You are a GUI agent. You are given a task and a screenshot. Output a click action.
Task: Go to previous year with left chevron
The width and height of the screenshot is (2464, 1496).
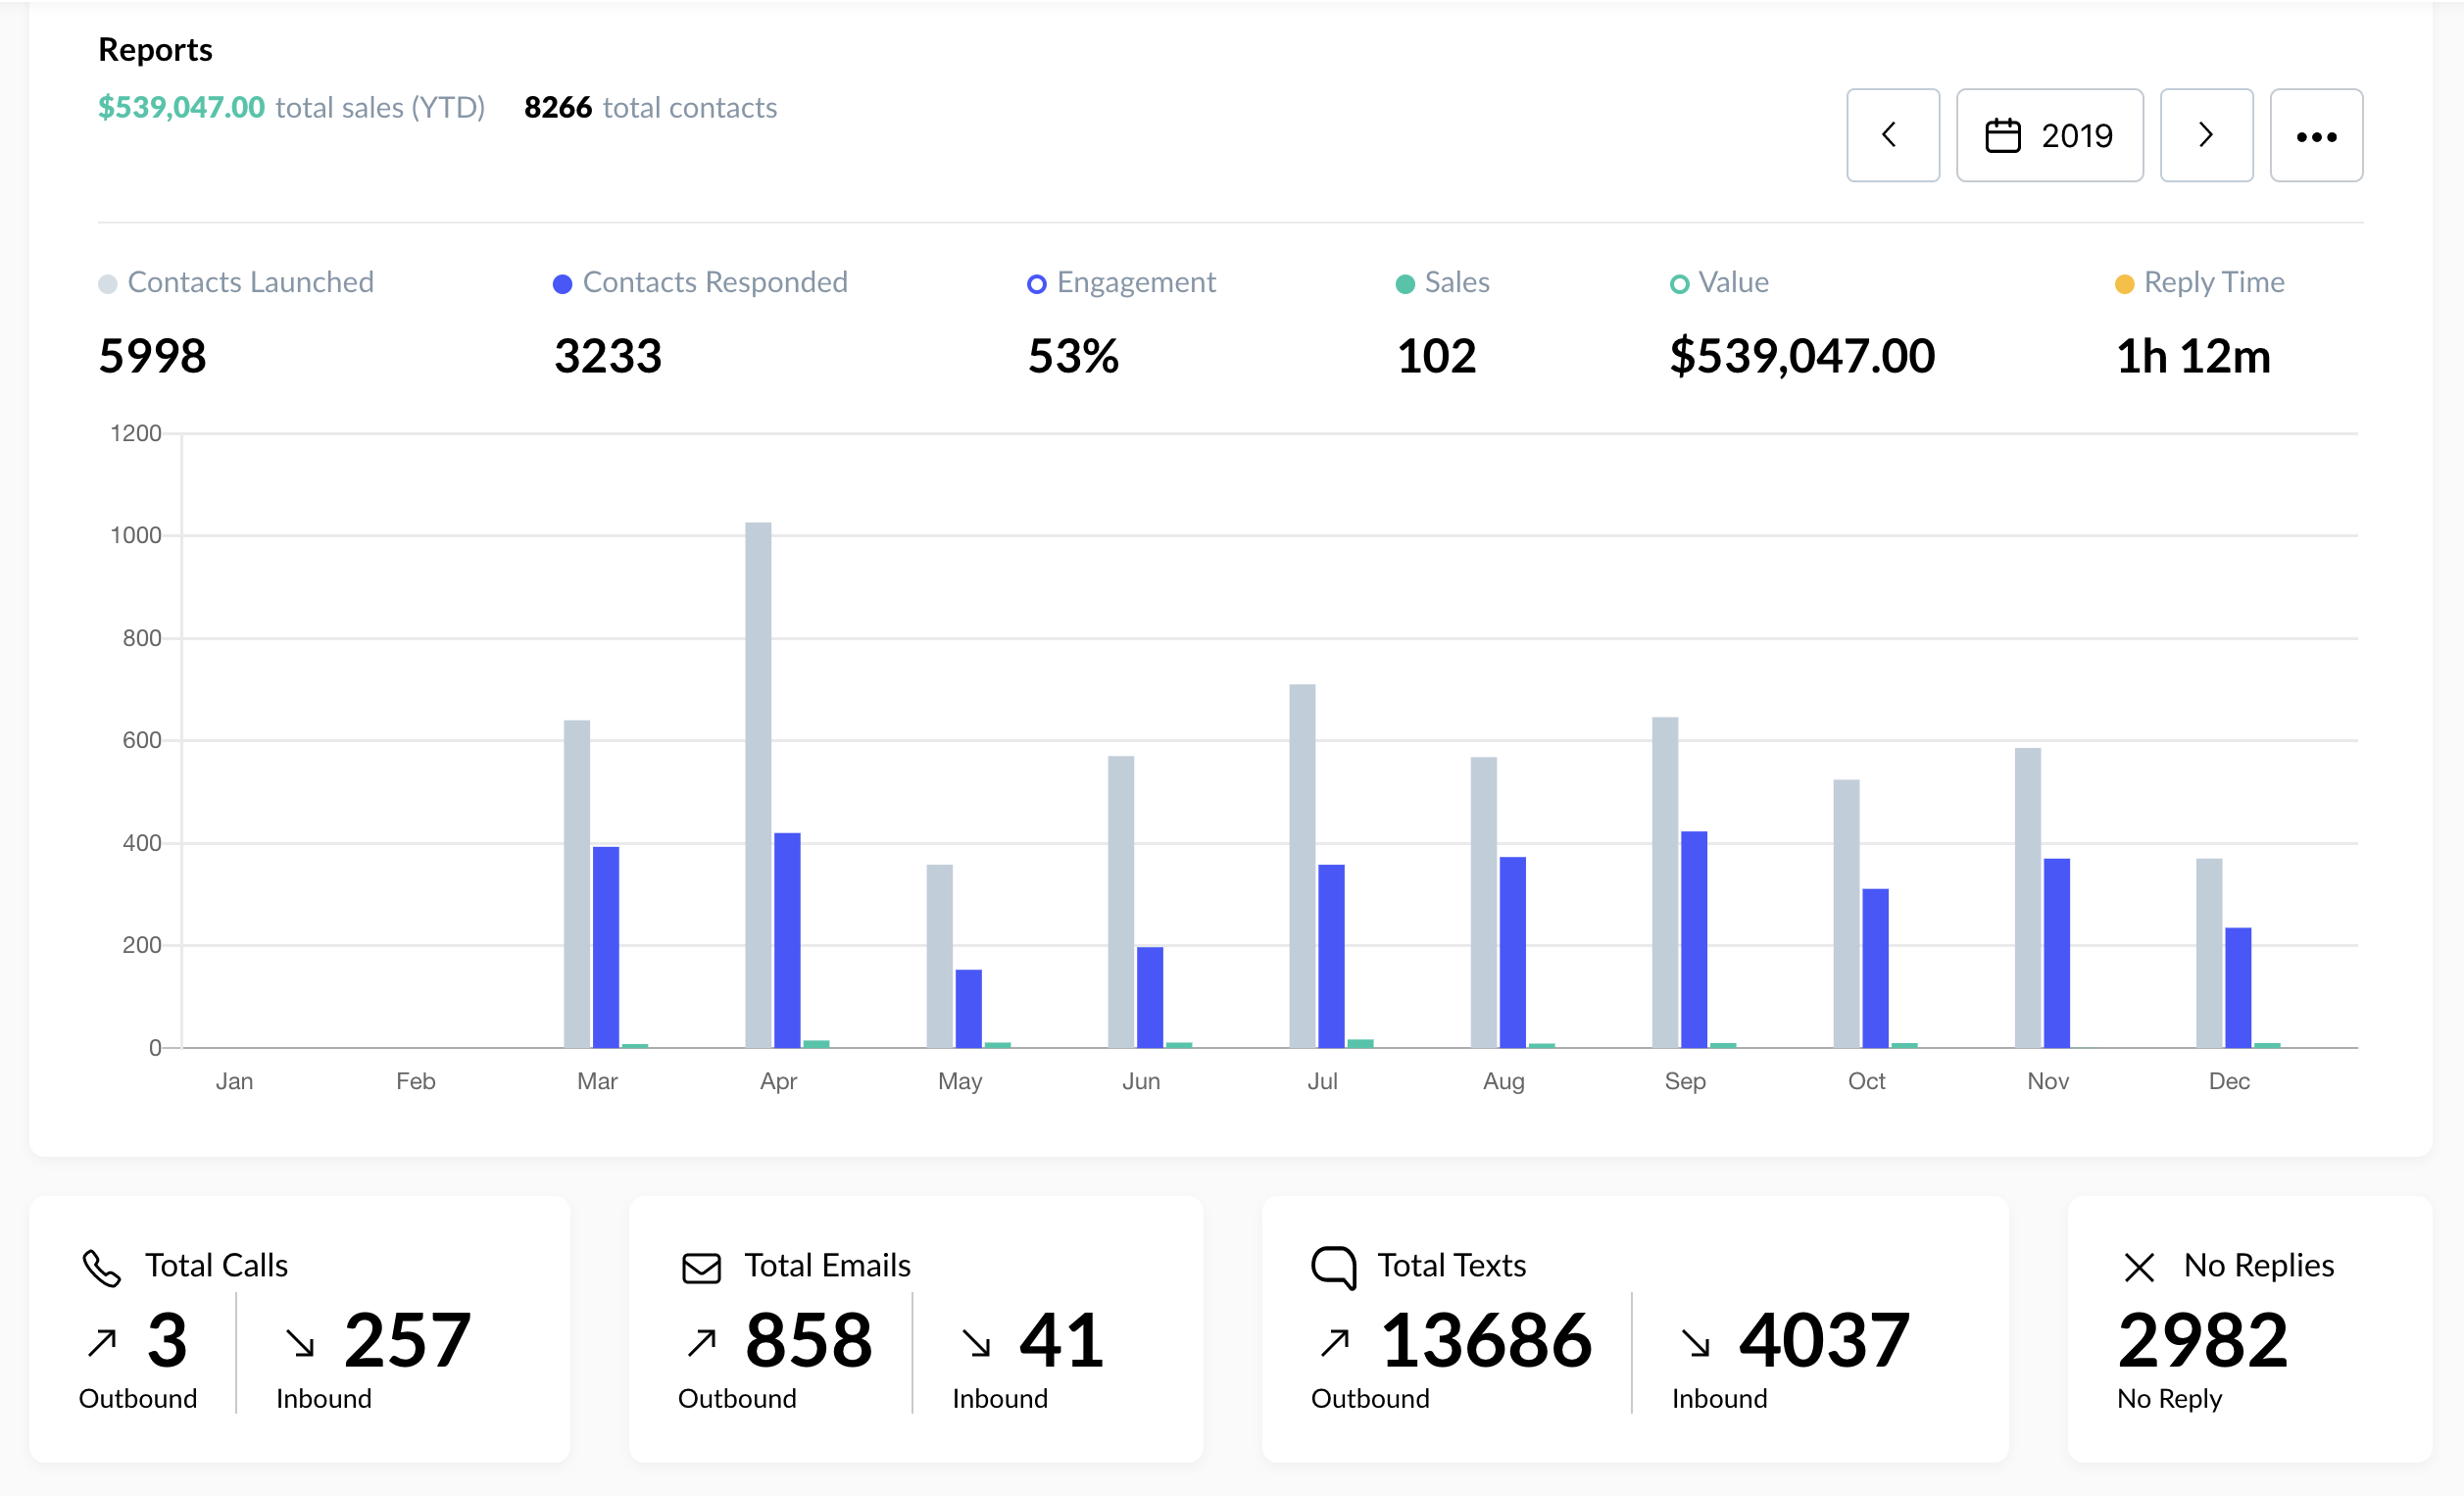(x=1892, y=135)
